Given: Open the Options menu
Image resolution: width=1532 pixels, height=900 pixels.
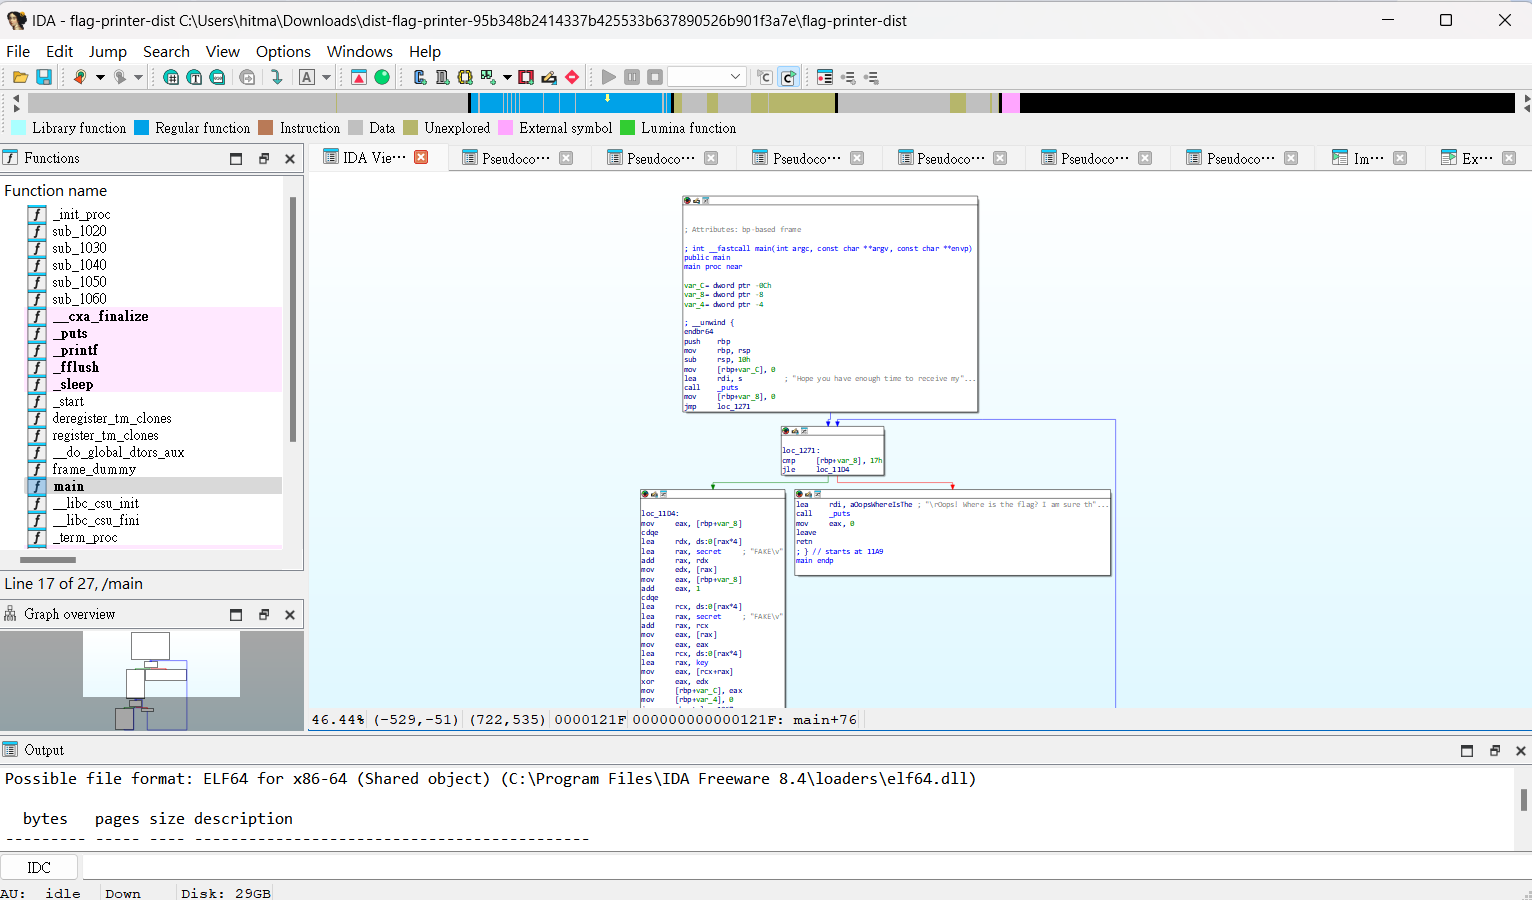Looking at the screenshot, I should tap(283, 52).
